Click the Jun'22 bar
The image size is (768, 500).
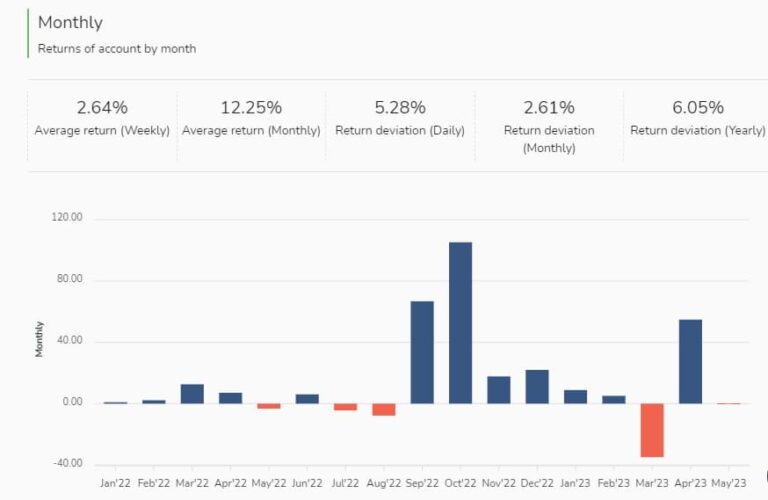307,398
